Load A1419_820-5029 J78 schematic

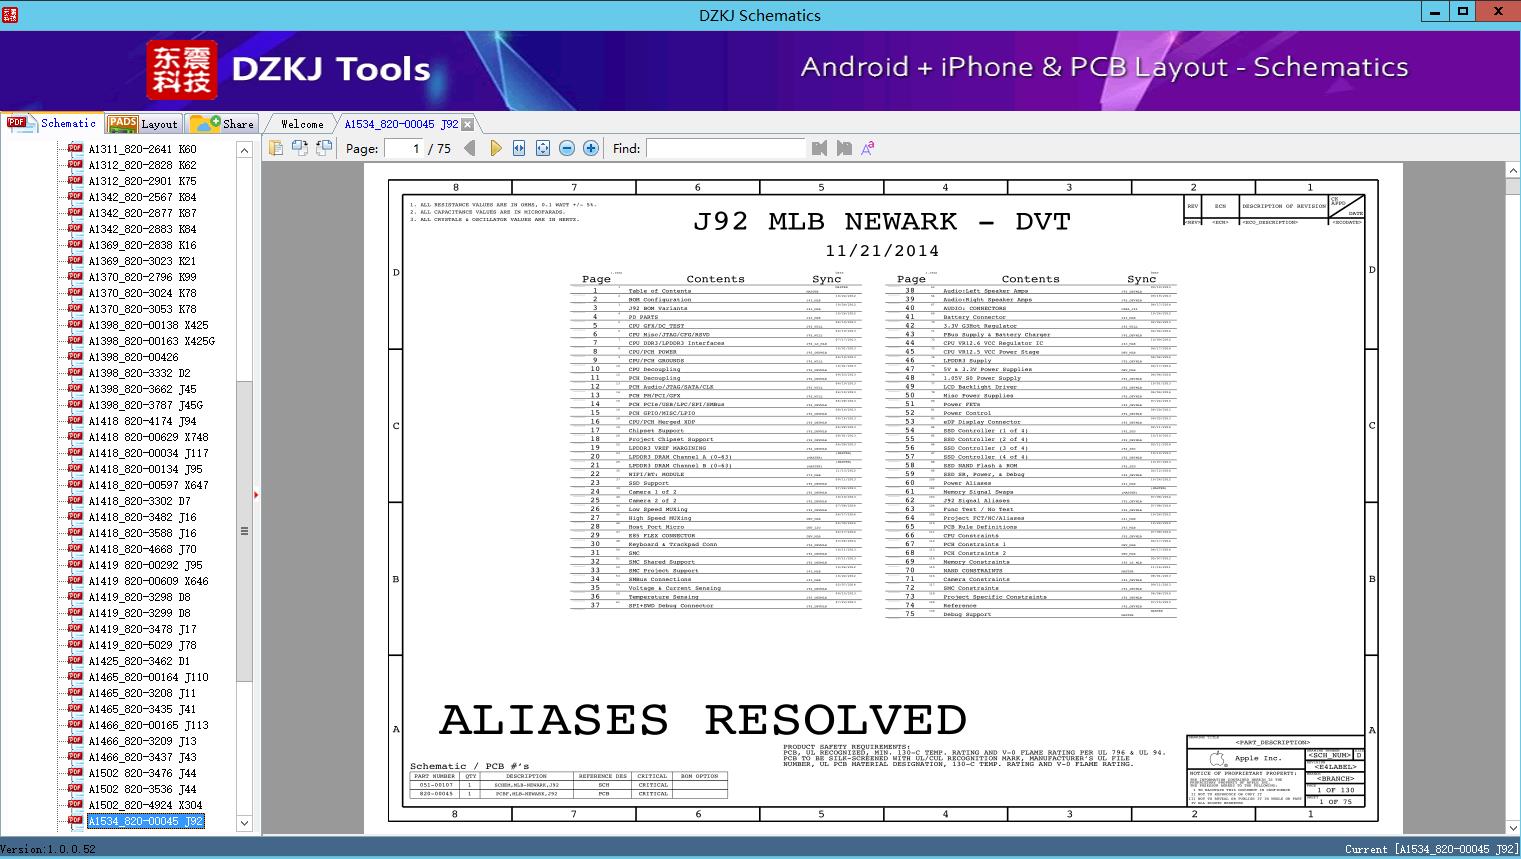[142, 645]
